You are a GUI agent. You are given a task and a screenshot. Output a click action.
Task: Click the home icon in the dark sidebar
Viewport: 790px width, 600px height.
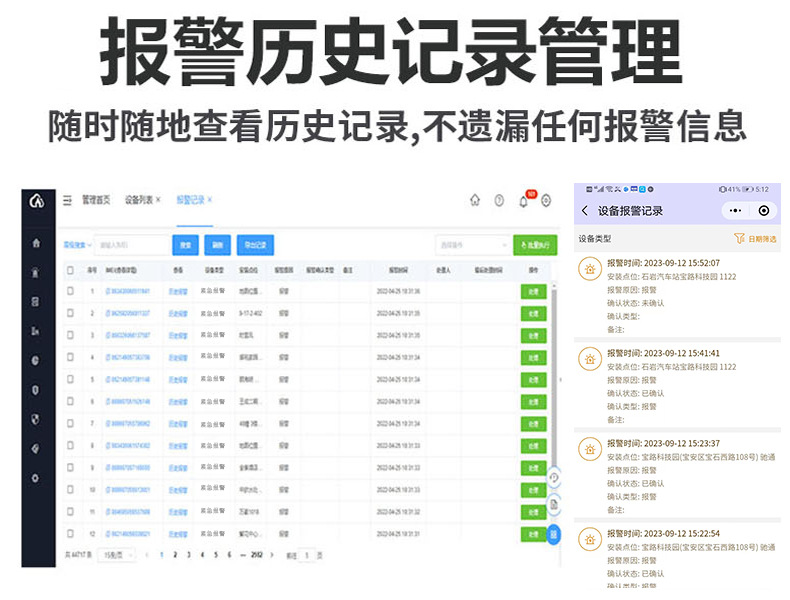[37, 243]
